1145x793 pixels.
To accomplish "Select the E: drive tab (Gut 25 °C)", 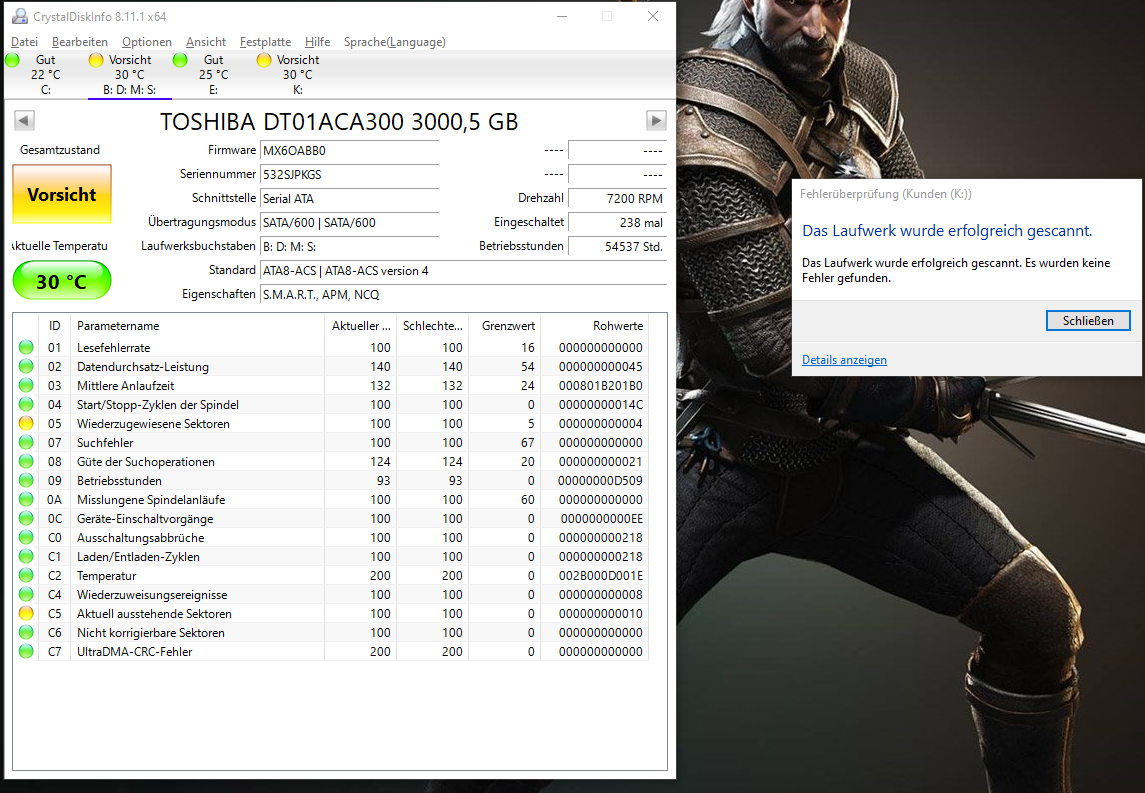I will click(213, 74).
